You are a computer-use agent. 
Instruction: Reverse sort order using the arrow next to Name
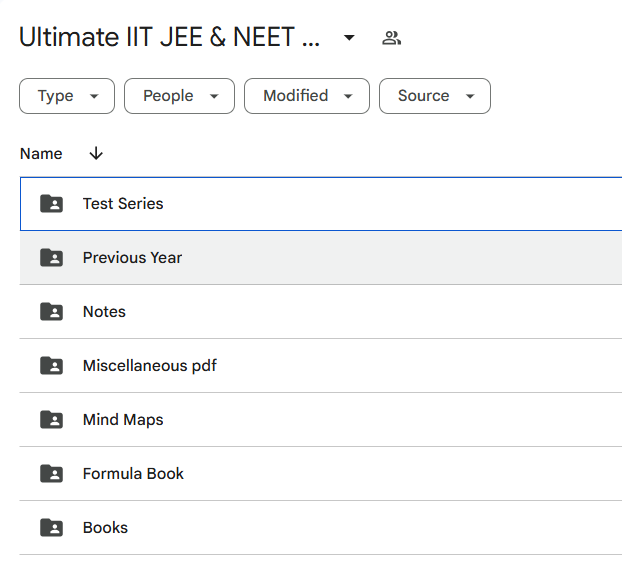[x=96, y=153]
